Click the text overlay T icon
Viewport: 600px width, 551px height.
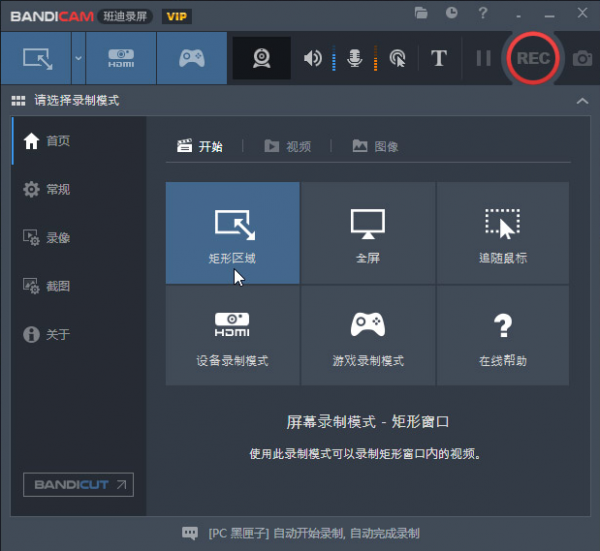pyautogui.click(x=438, y=58)
